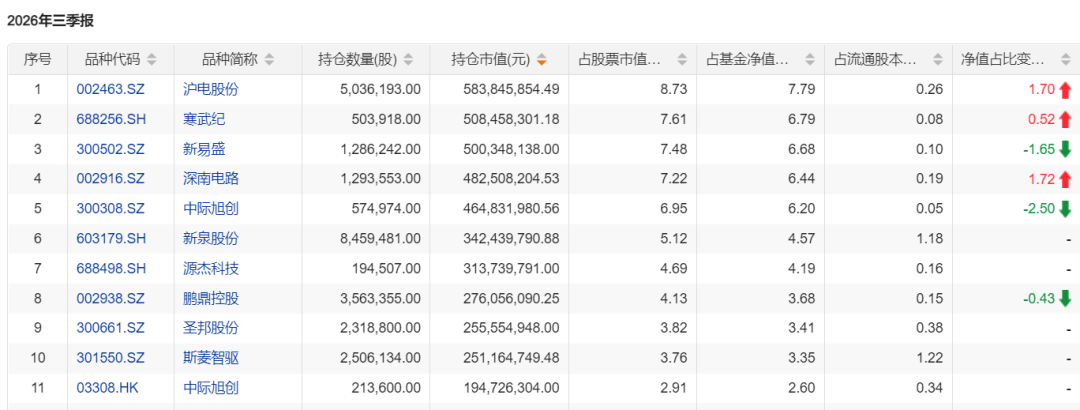Sort by 品种简称 using its sort icon
The width and height of the screenshot is (1080, 410).
(269, 60)
